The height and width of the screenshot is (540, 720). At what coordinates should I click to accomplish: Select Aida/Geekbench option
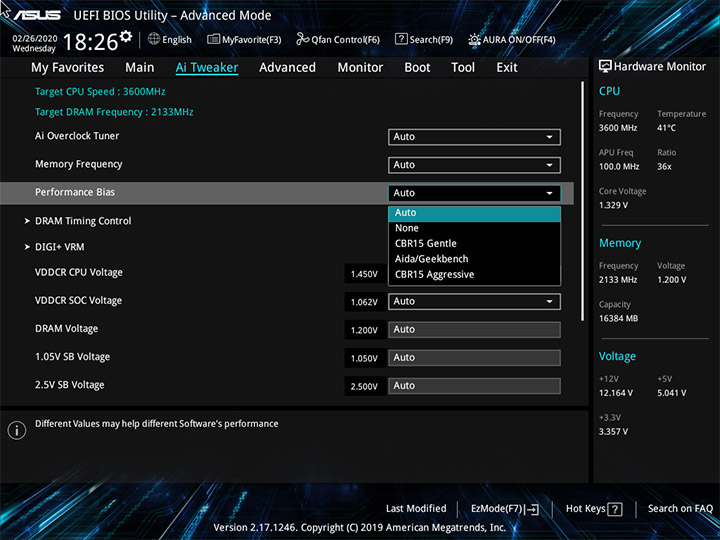(x=474, y=259)
